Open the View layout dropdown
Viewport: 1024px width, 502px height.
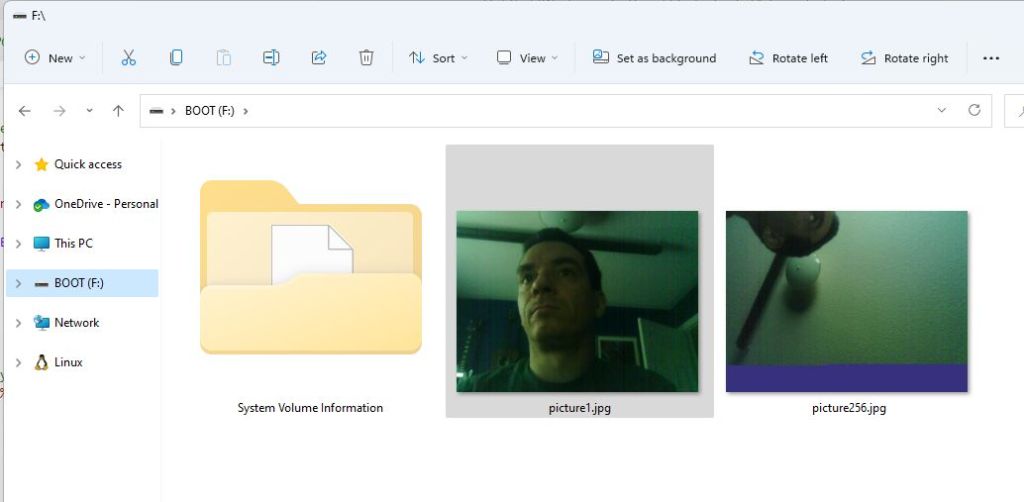[527, 58]
